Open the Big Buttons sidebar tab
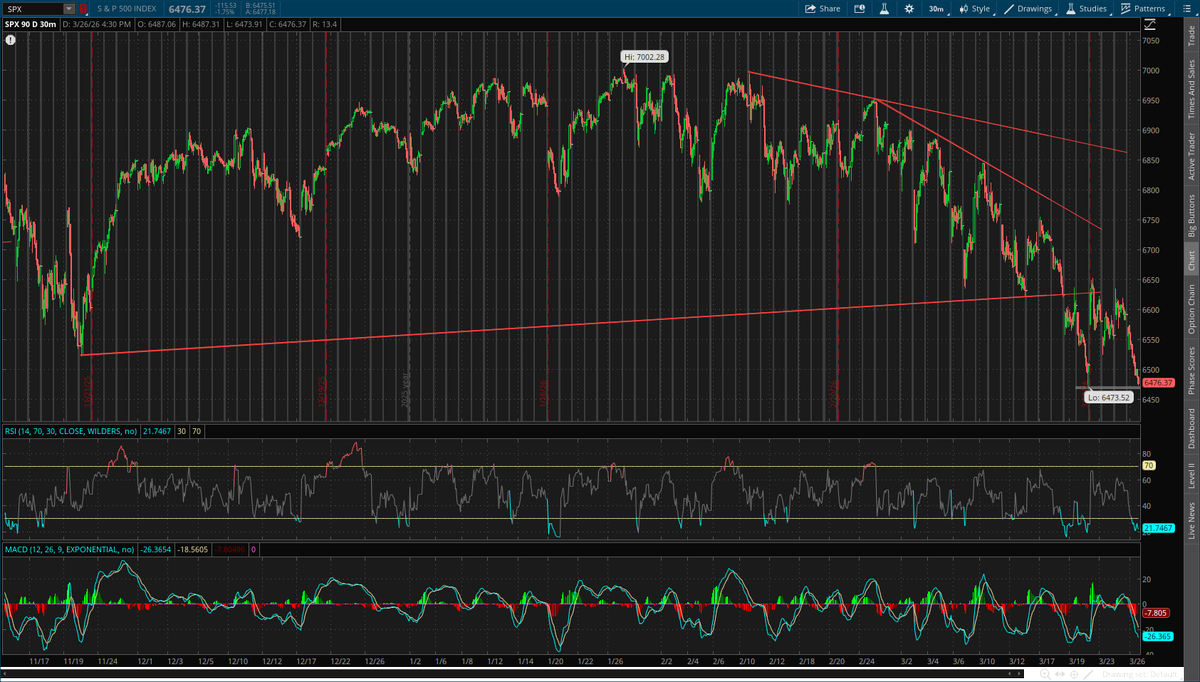 pyautogui.click(x=1190, y=215)
